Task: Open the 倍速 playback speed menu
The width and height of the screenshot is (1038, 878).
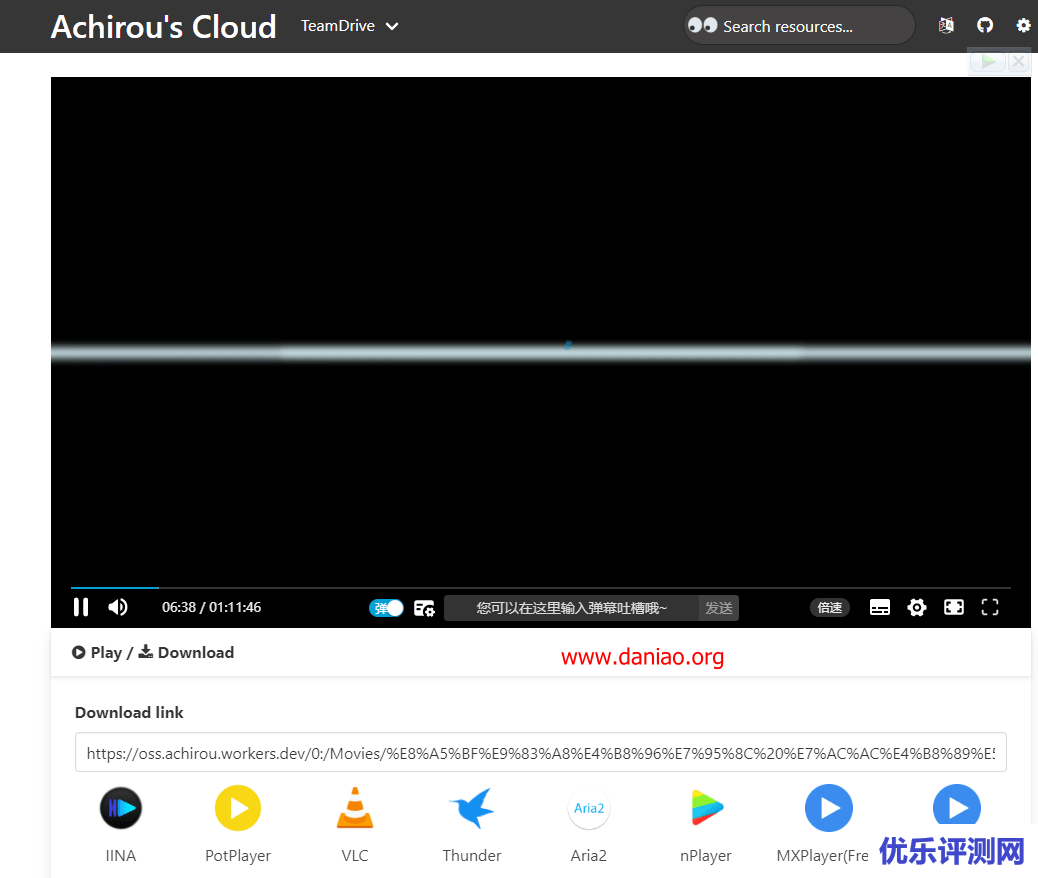Action: (x=829, y=607)
